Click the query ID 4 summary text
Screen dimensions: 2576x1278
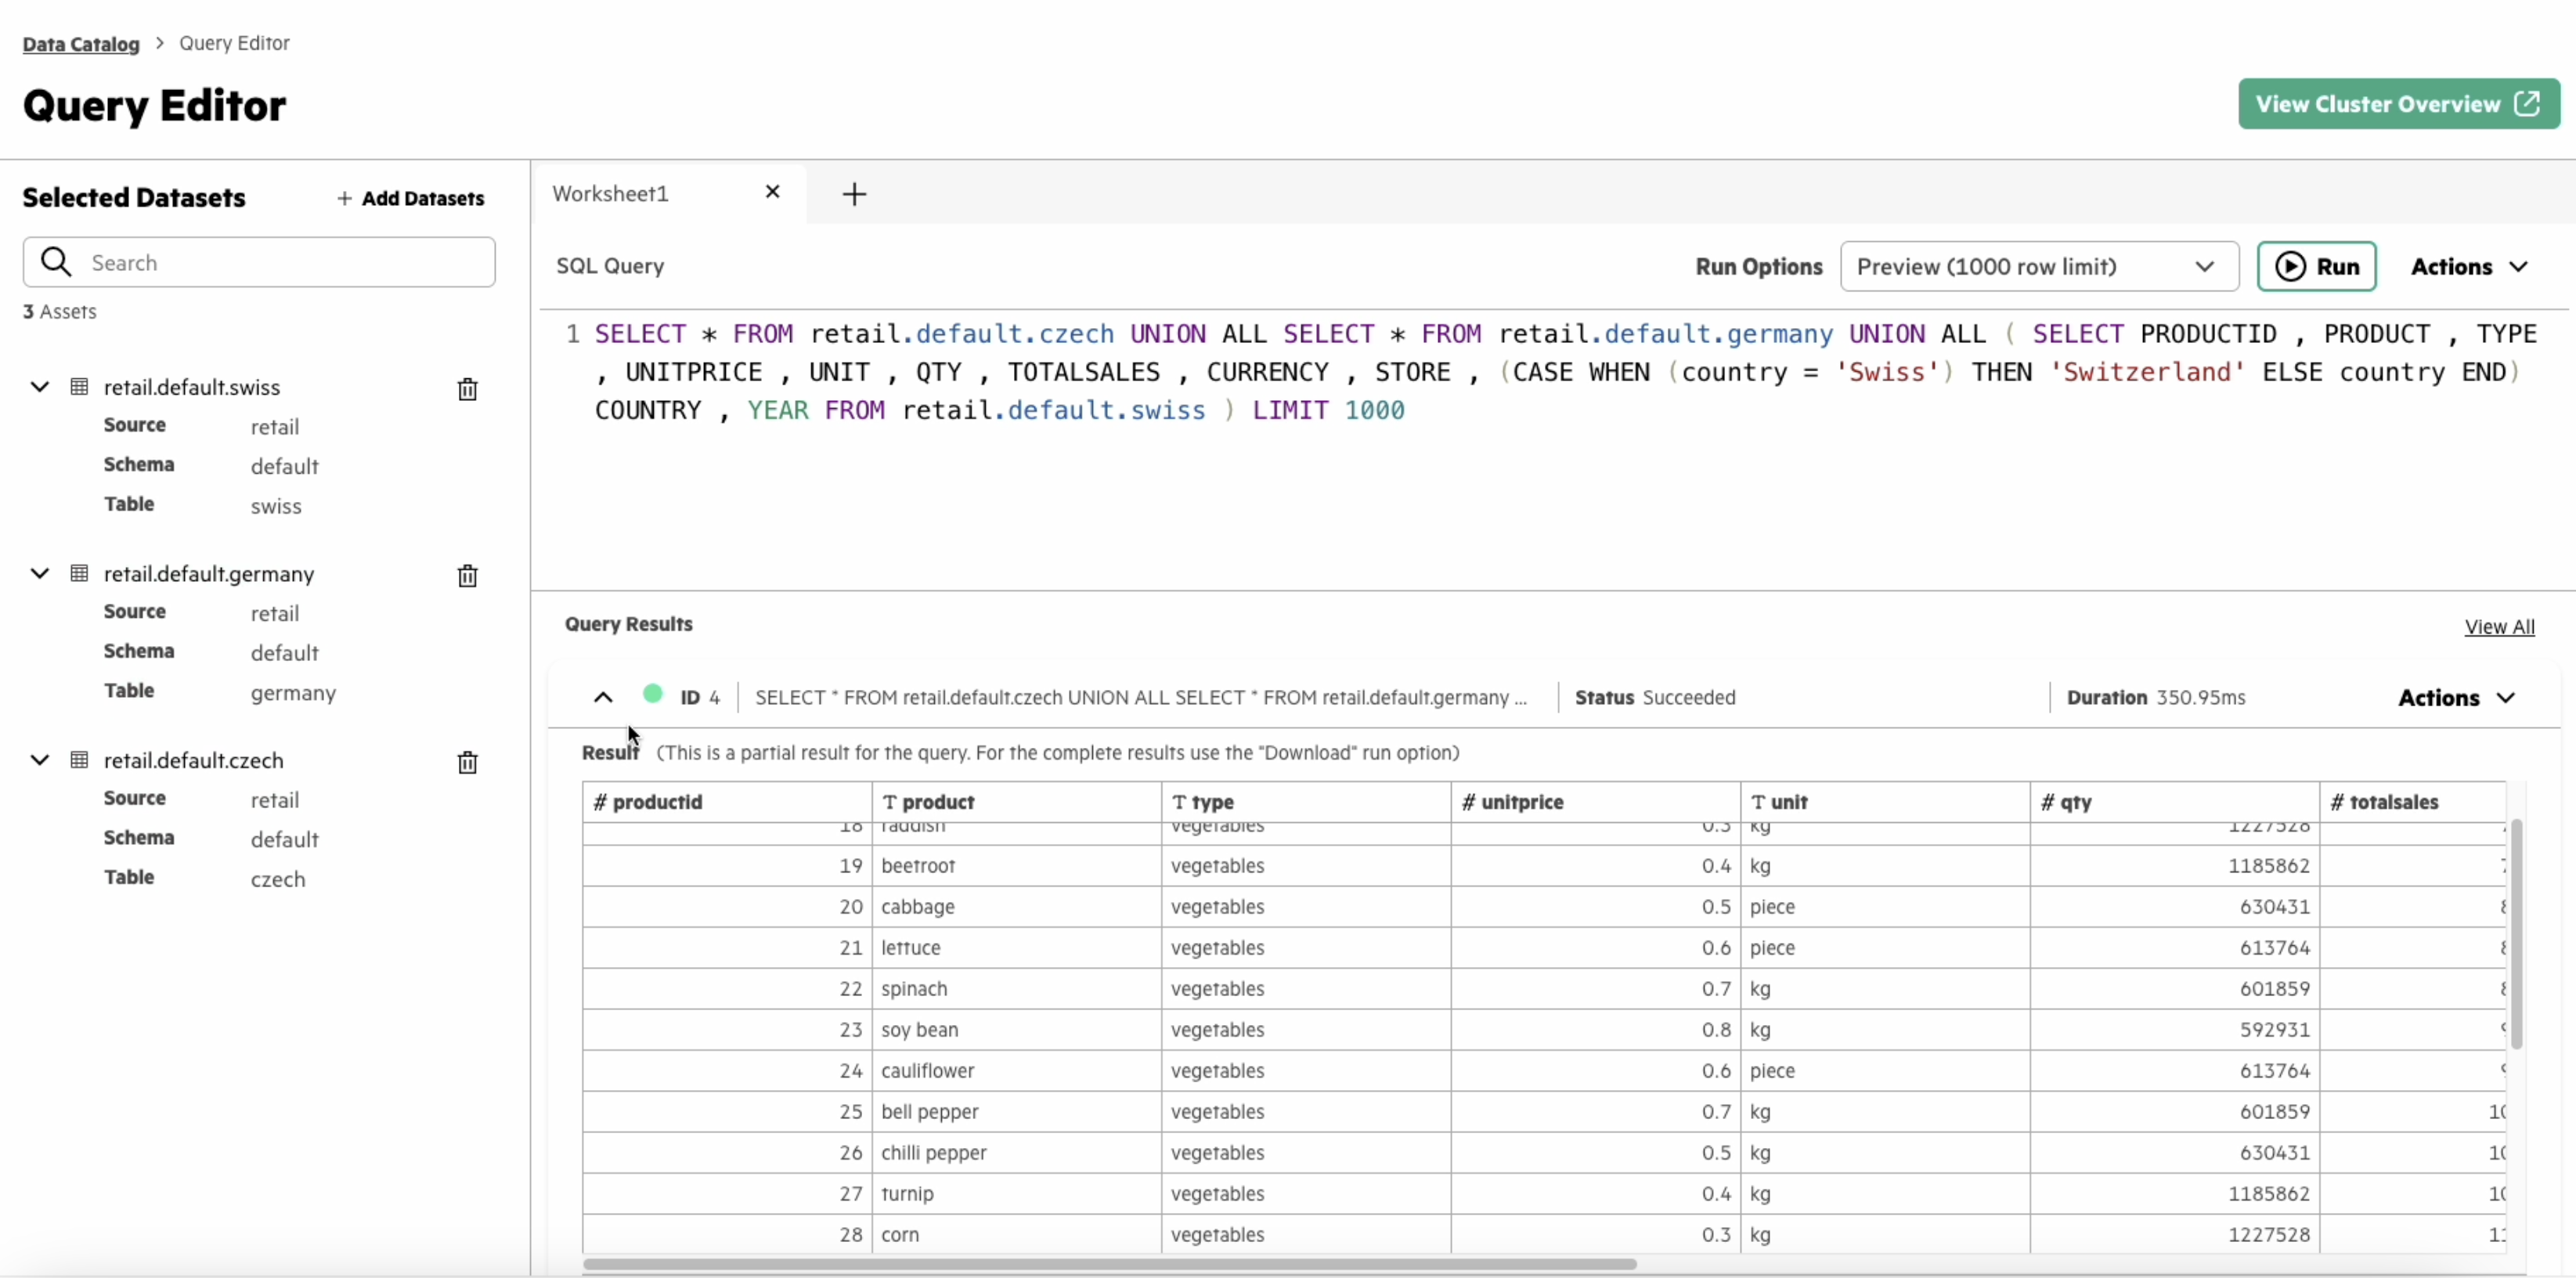[1141, 697]
